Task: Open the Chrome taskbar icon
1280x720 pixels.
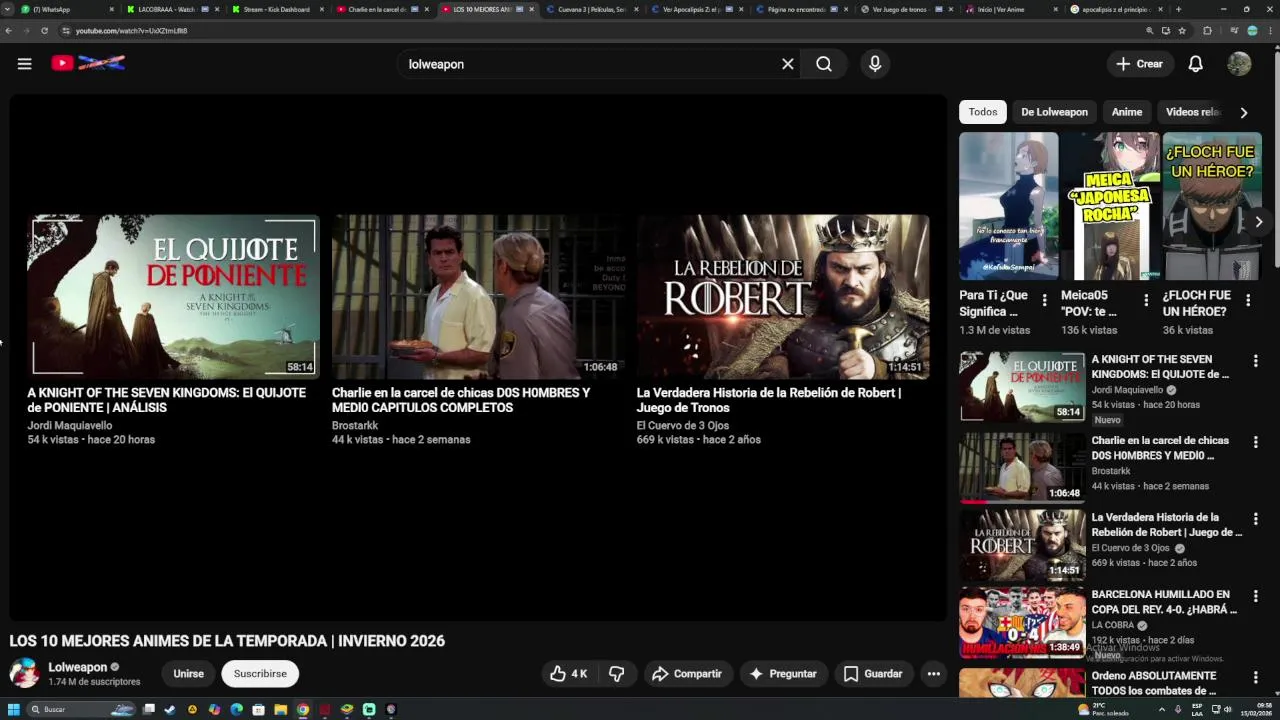Action: tap(303, 709)
